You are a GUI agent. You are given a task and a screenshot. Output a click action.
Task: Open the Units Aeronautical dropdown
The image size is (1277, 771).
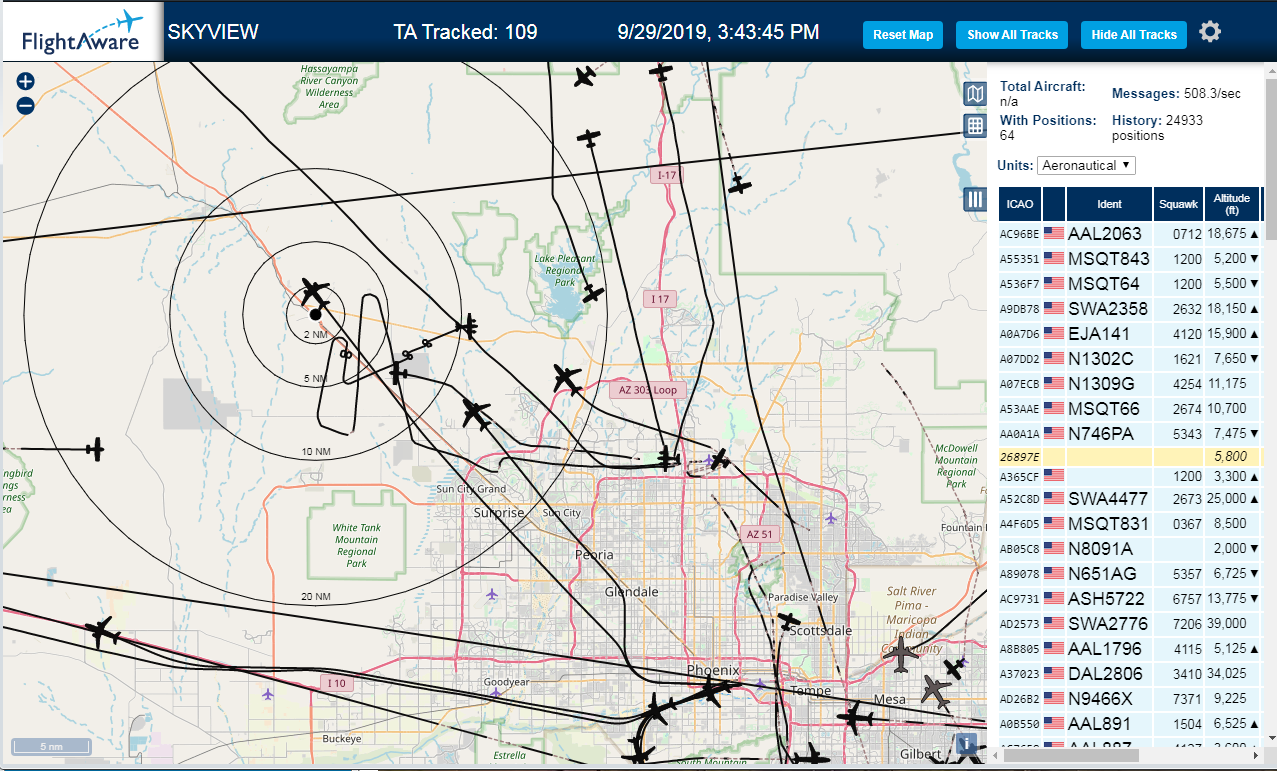coord(1086,165)
